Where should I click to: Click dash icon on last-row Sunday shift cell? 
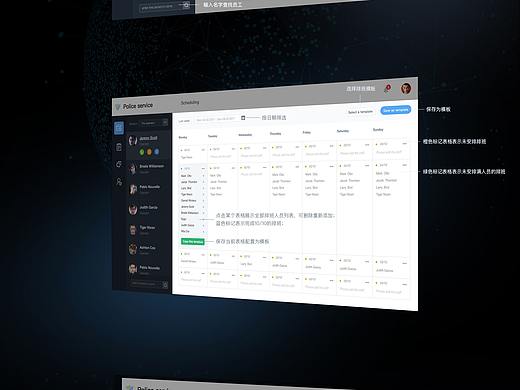pyautogui.click(x=404, y=284)
